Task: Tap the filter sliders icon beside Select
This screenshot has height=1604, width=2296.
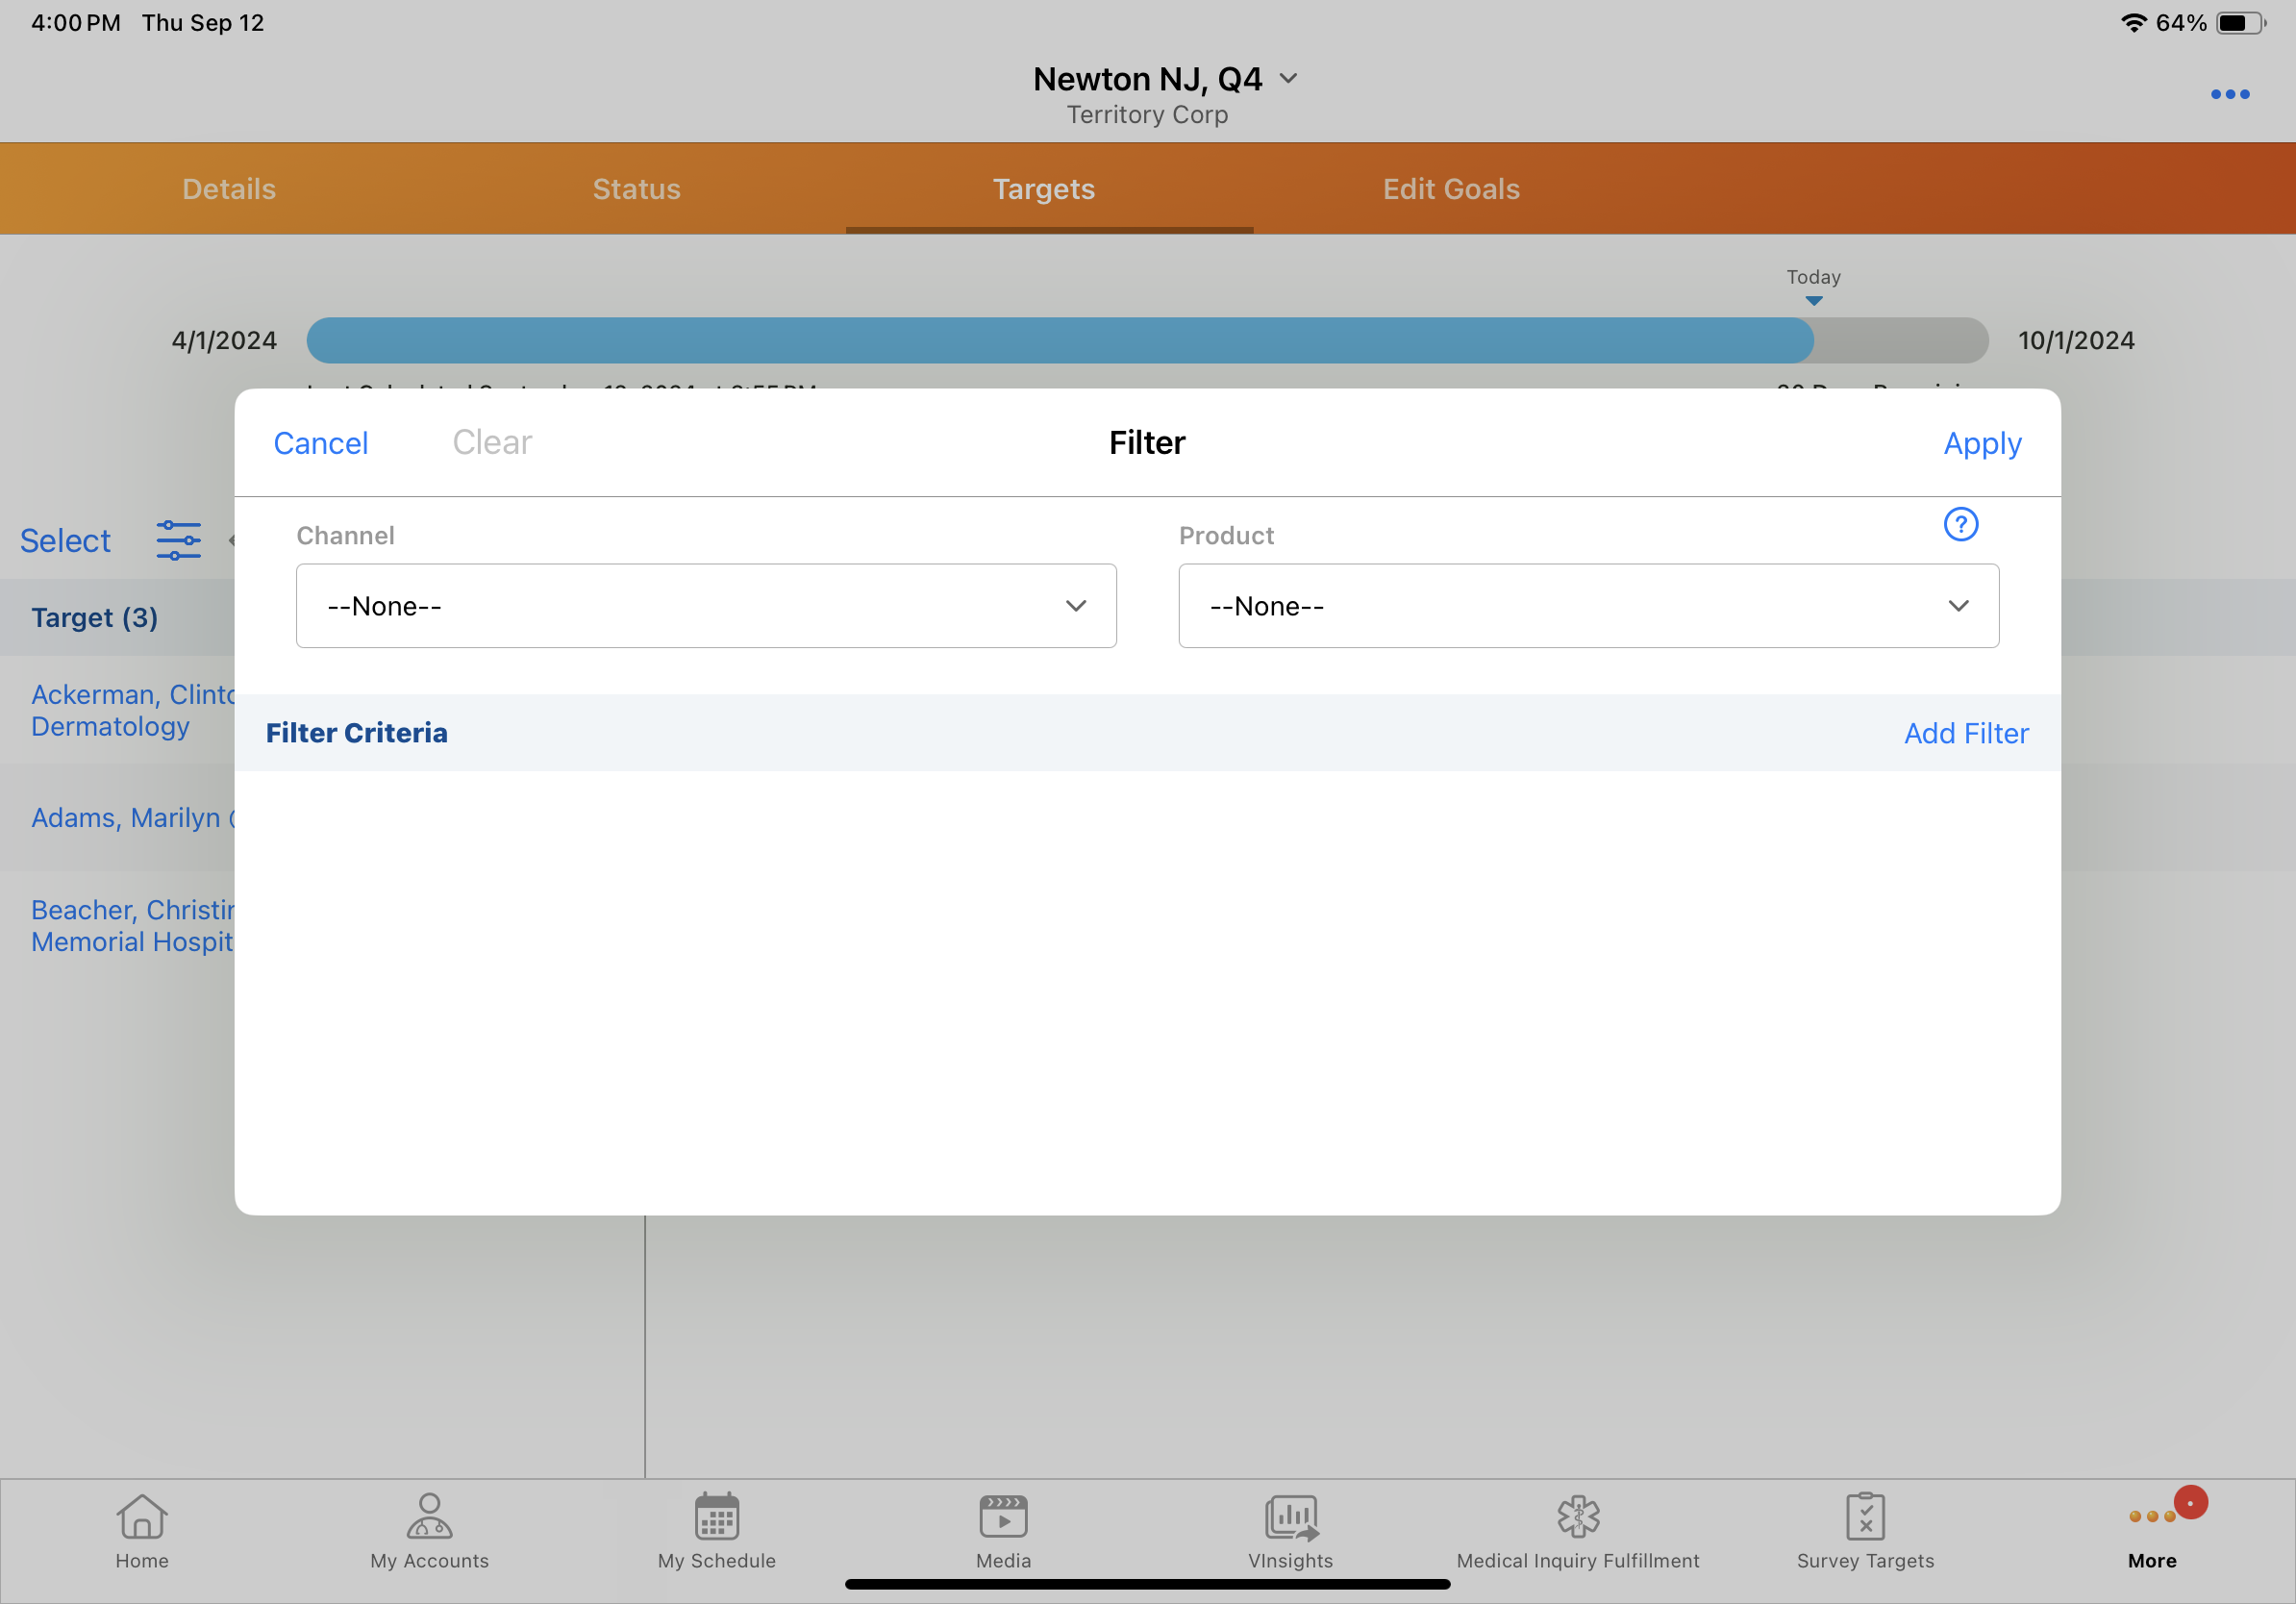Action: pos(178,540)
